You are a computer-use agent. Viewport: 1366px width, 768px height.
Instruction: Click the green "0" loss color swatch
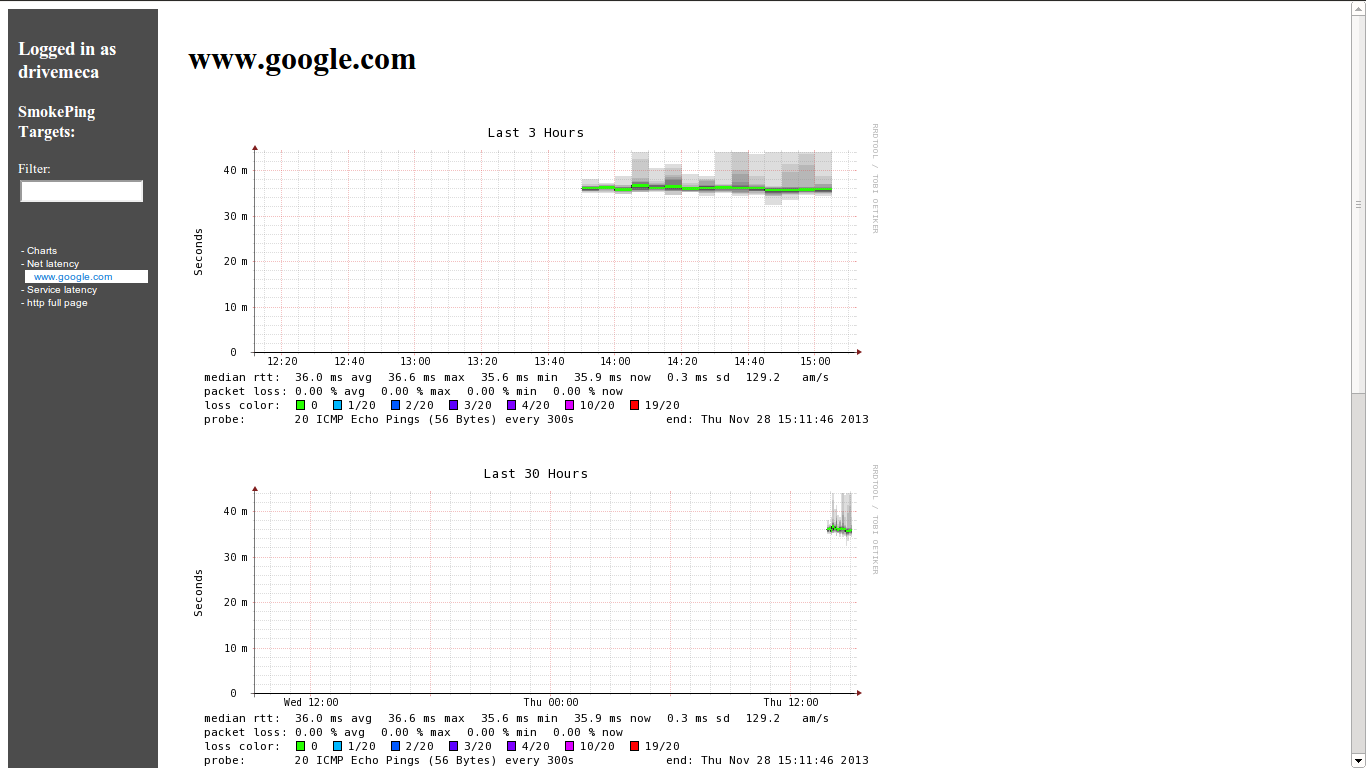[298, 405]
